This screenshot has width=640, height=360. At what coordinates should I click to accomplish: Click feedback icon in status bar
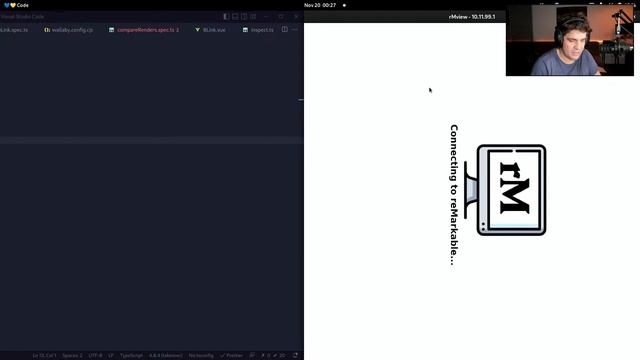252,356
